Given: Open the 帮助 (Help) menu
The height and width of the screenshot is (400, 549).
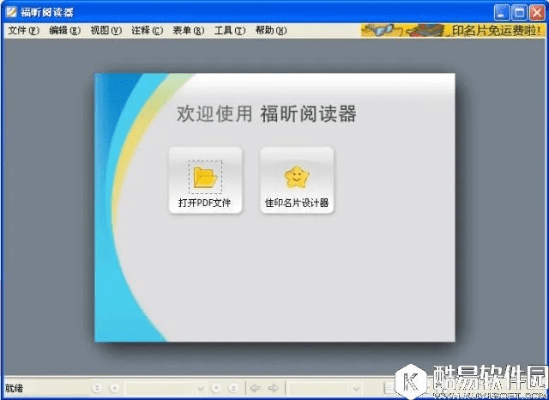Looking at the screenshot, I should (x=271, y=30).
